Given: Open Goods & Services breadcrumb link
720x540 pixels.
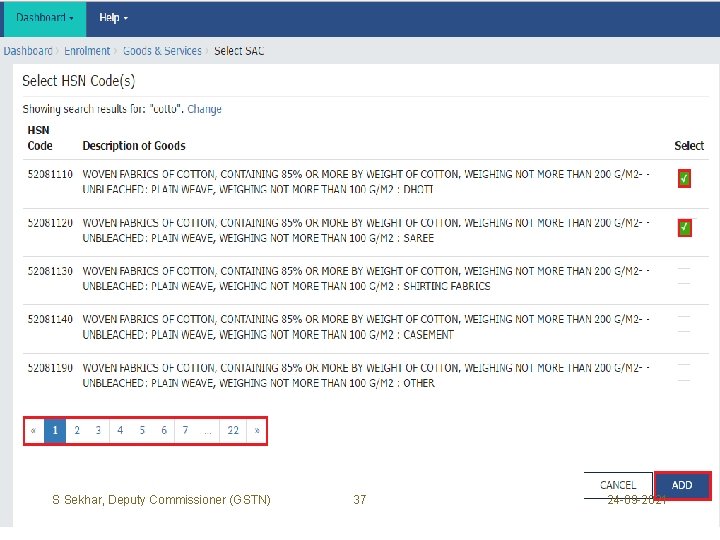Looking at the screenshot, I should (x=162, y=51).
